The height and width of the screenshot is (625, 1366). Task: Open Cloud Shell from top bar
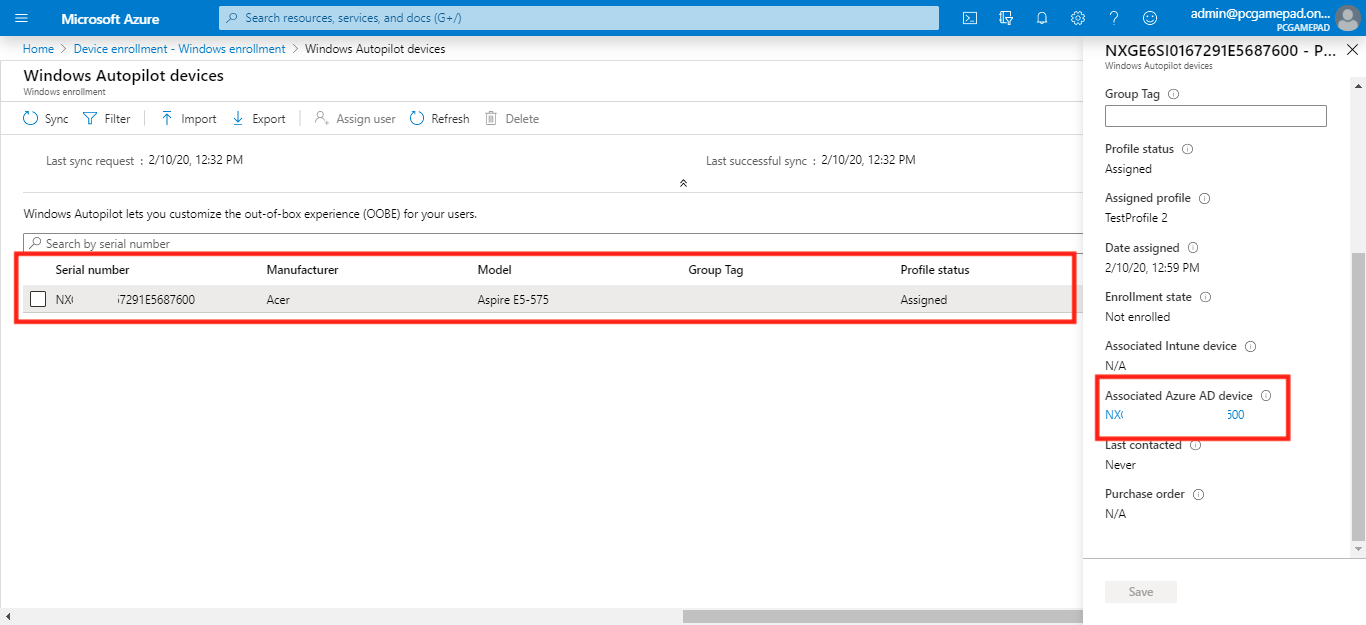pyautogui.click(x=969, y=18)
